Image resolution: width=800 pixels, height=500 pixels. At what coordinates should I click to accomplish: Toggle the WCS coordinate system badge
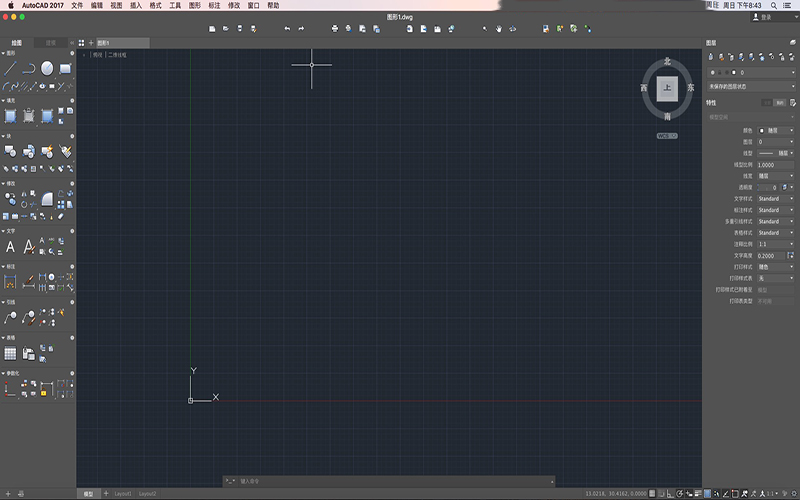[x=667, y=136]
